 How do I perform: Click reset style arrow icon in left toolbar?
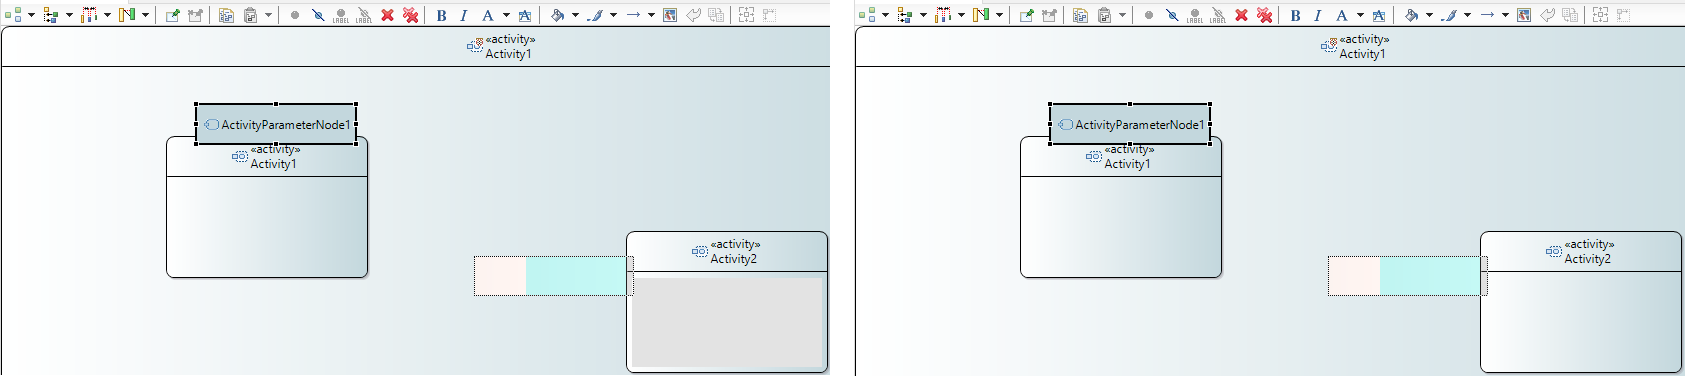pos(693,15)
